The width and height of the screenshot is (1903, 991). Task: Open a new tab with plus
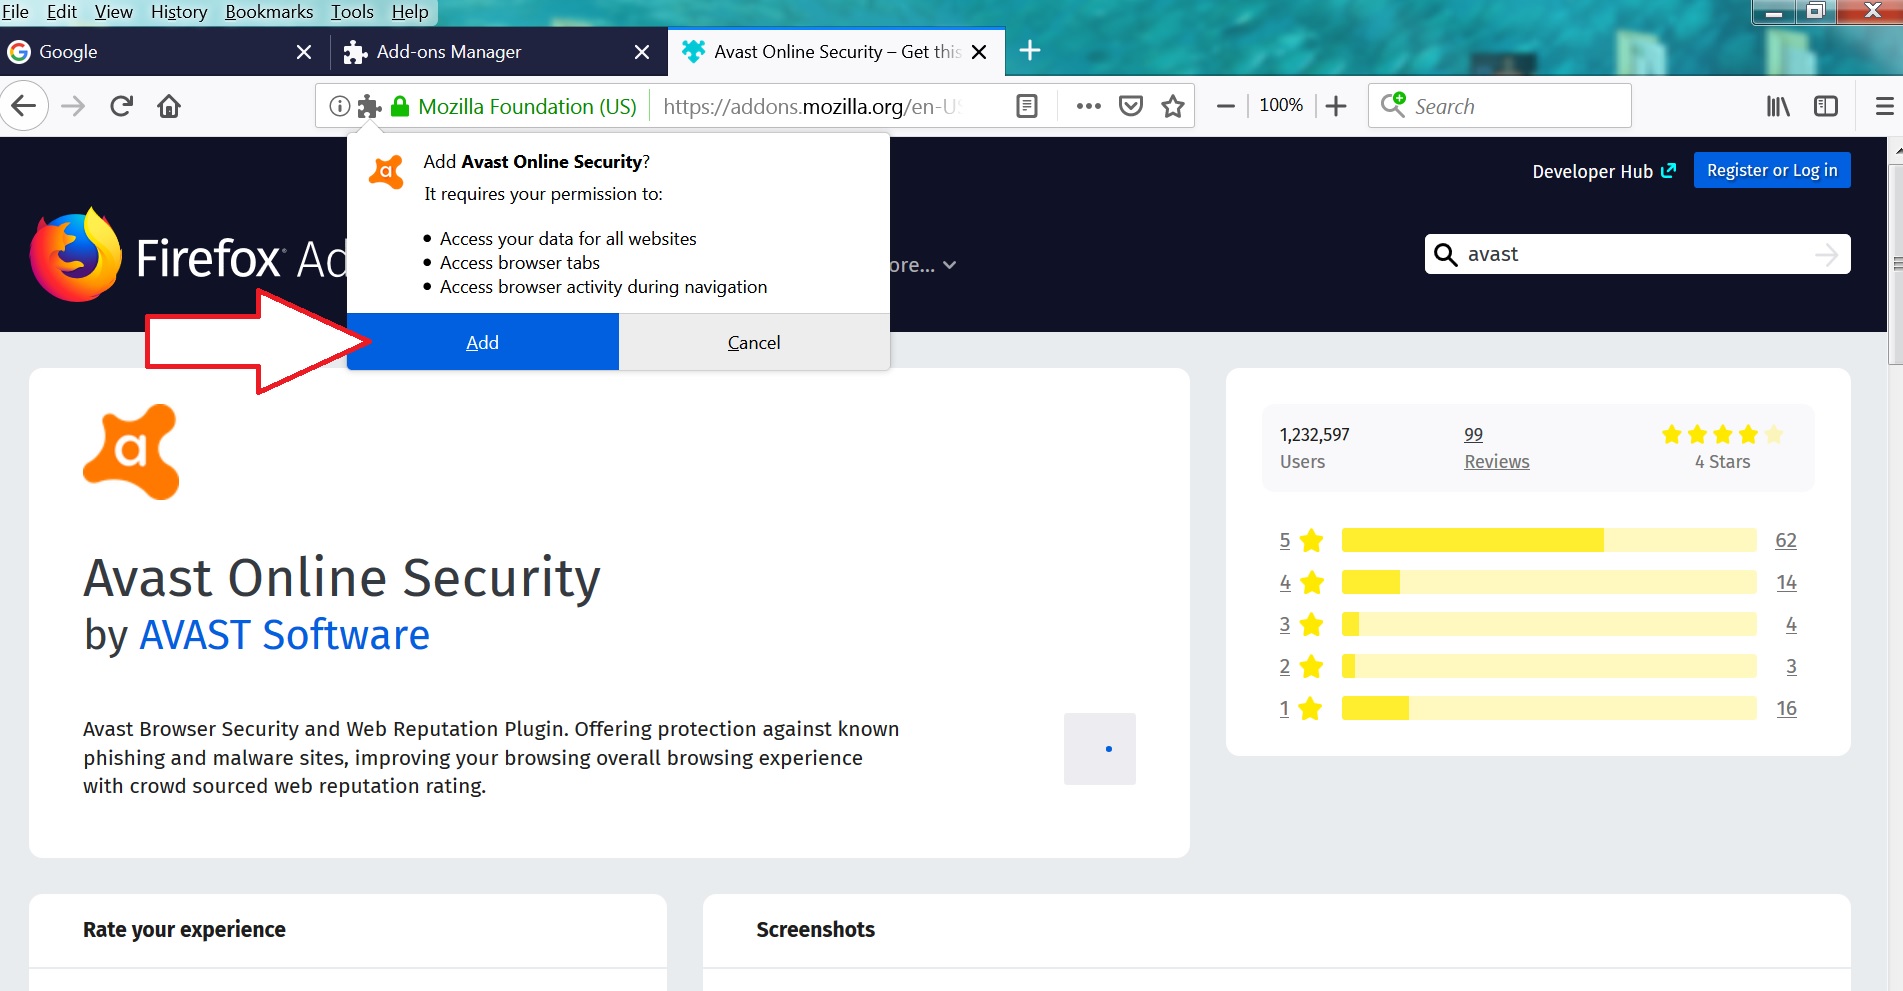1030,50
